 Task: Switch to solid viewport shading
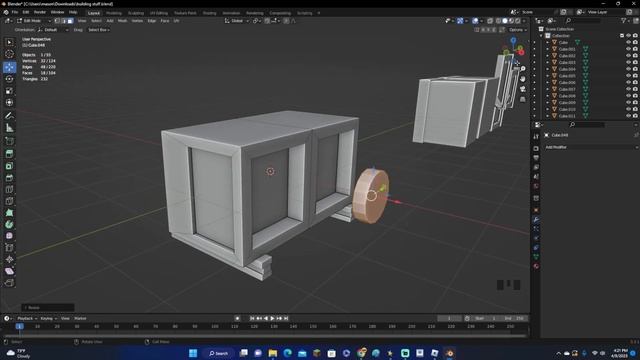505,21
